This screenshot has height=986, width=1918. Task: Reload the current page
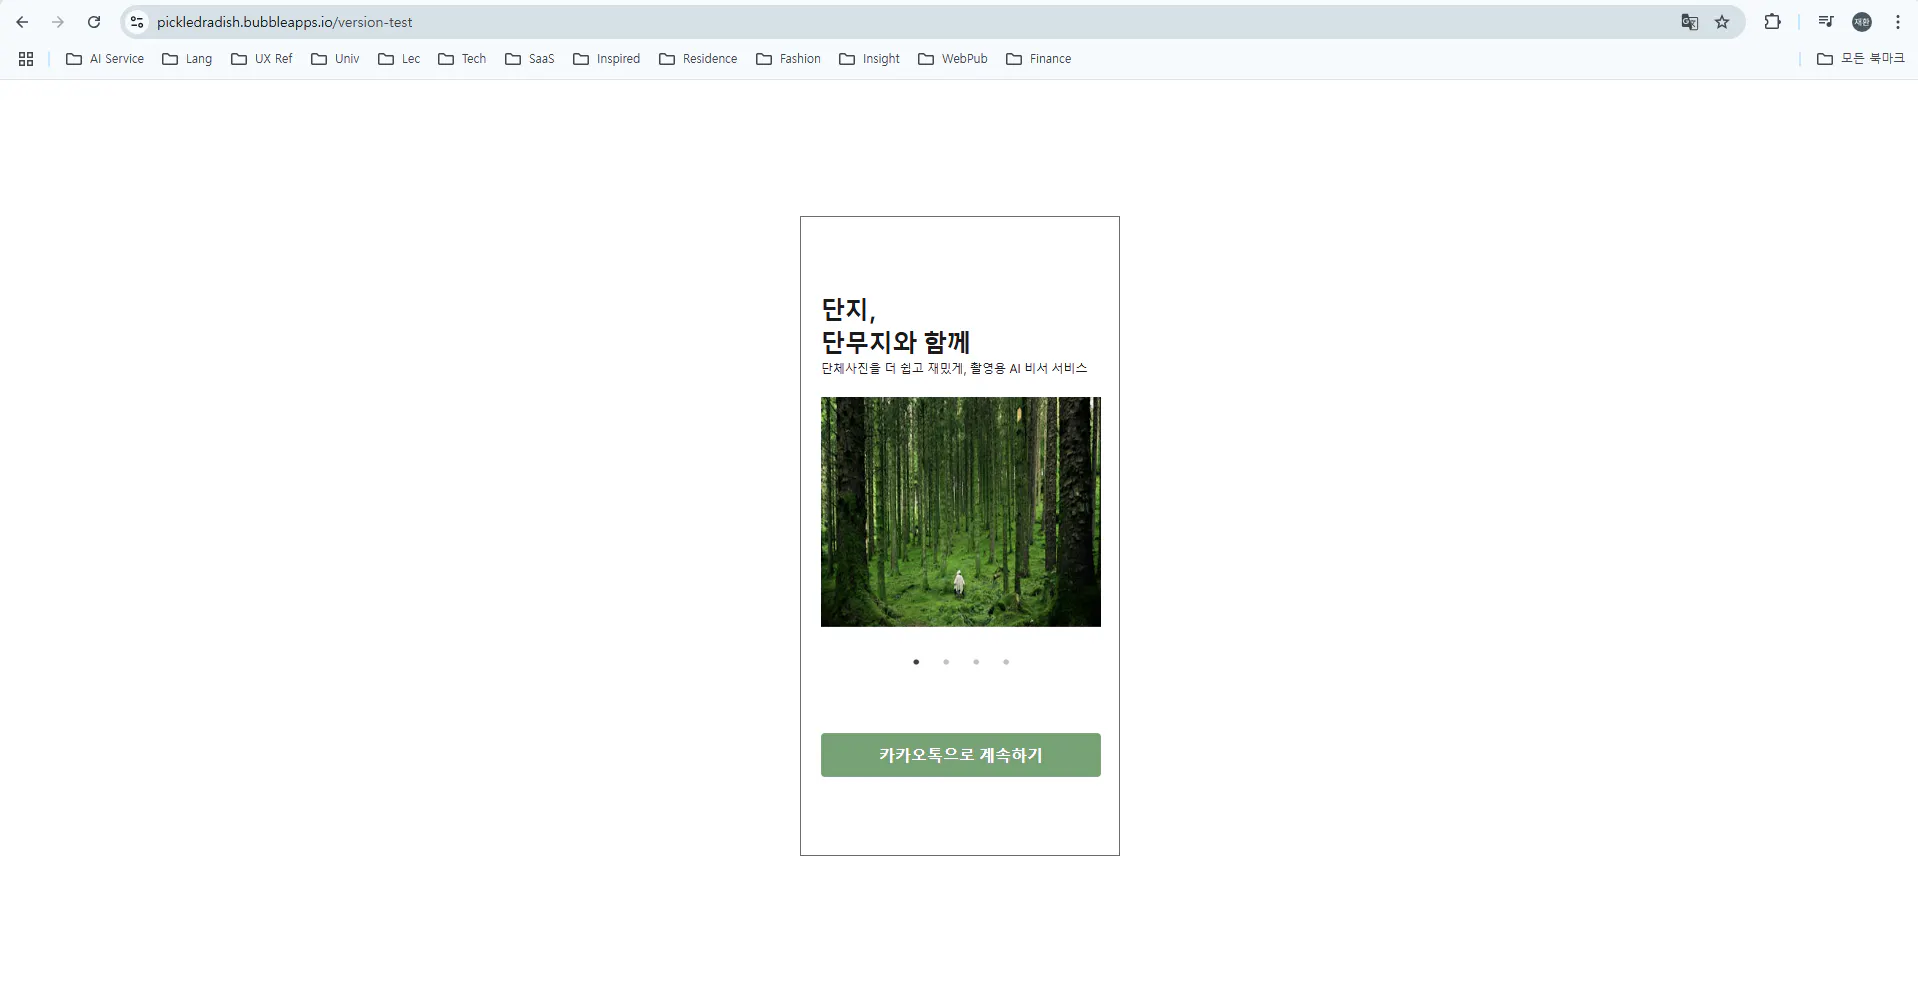pyautogui.click(x=94, y=21)
